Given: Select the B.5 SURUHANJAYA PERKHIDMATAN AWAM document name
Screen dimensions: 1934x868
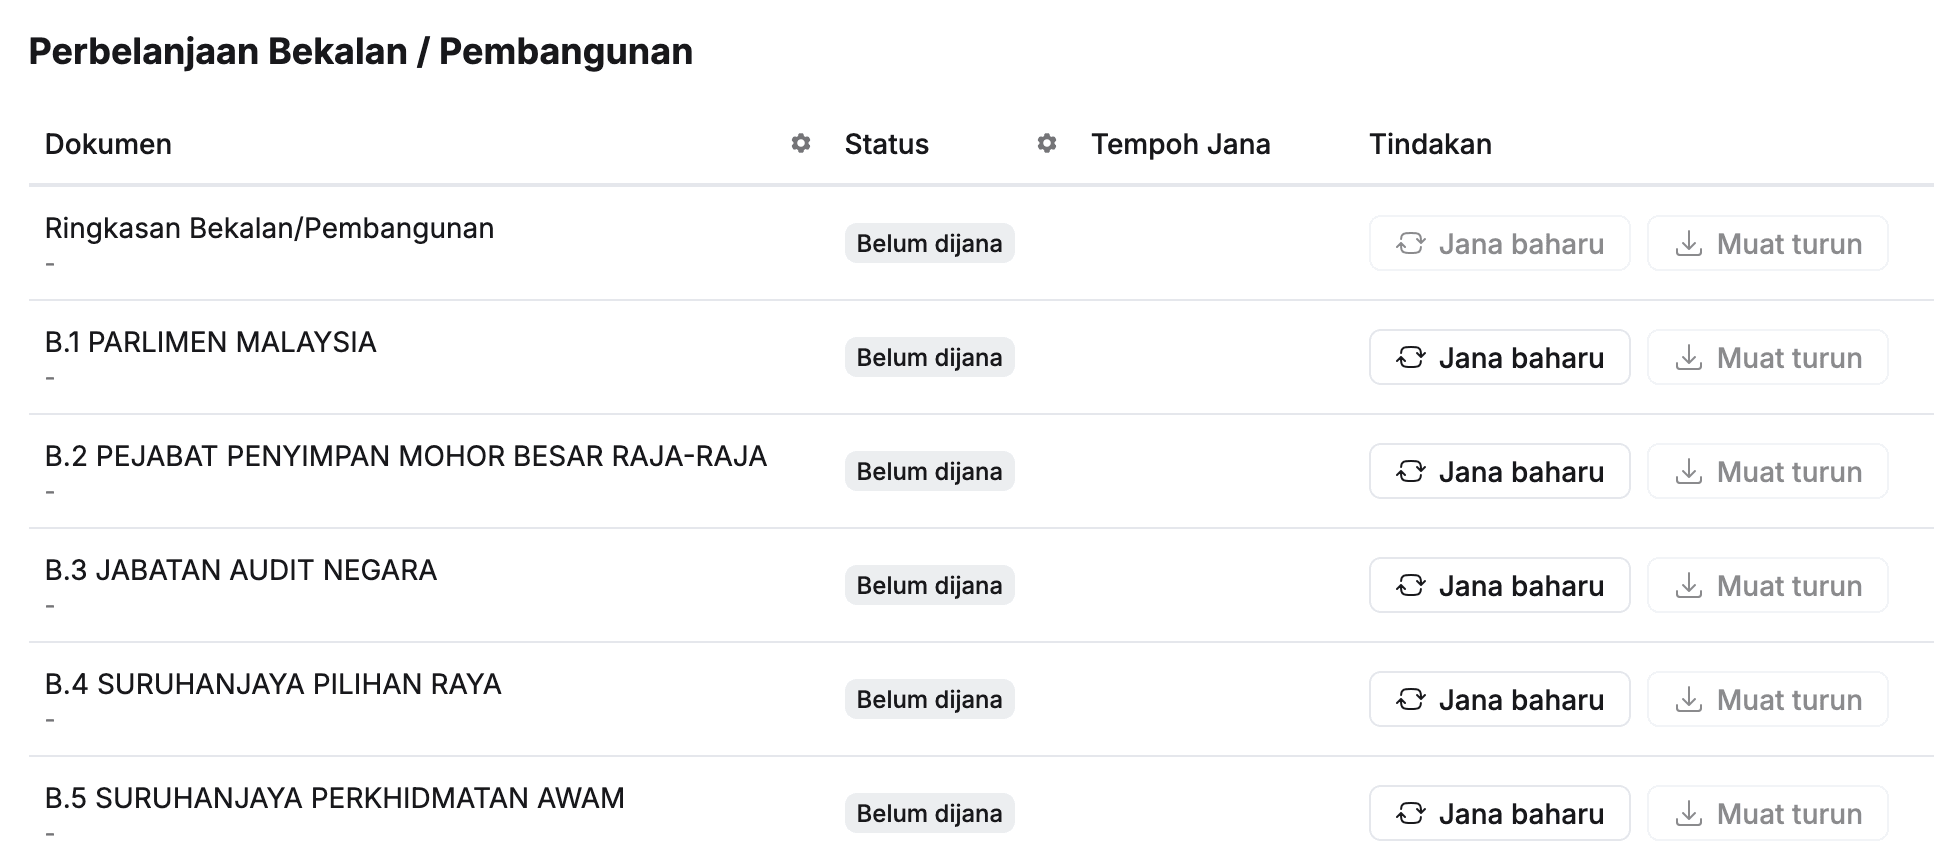Looking at the screenshot, I should pyautogui.click(x=334, y=799).
